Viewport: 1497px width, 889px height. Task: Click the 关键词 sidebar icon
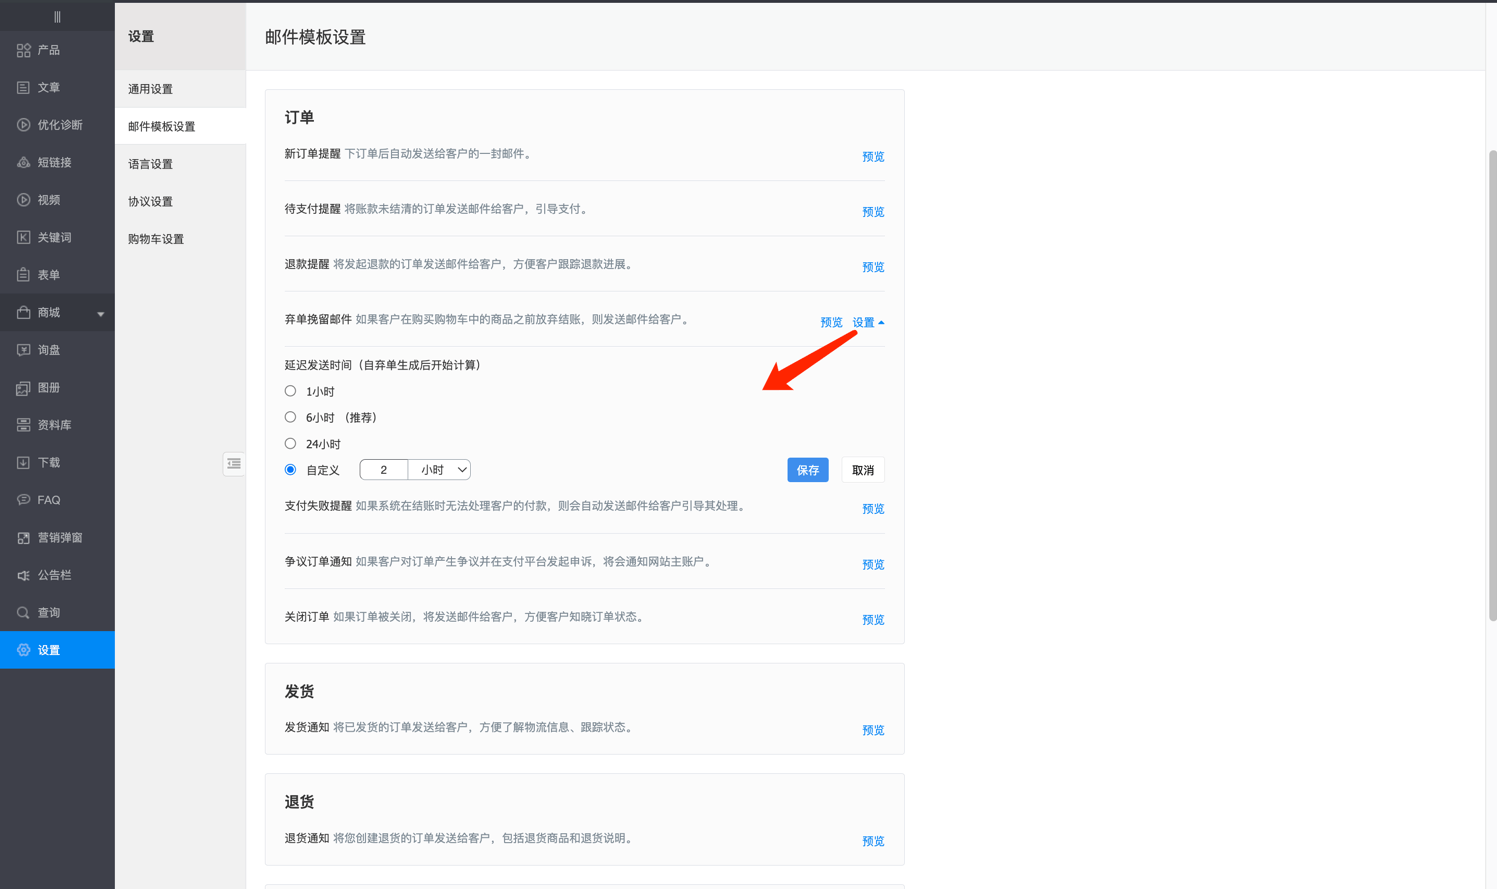click(23, 237)
